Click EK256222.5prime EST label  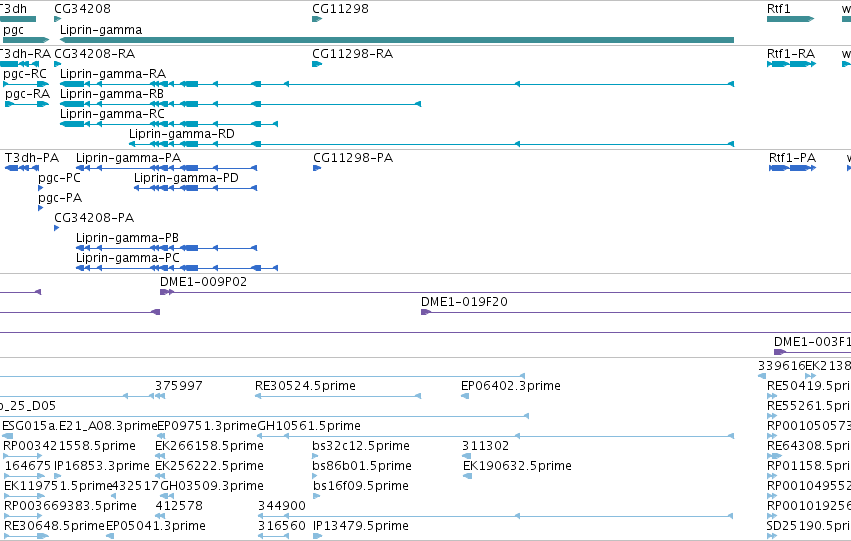tap(209, 467)
